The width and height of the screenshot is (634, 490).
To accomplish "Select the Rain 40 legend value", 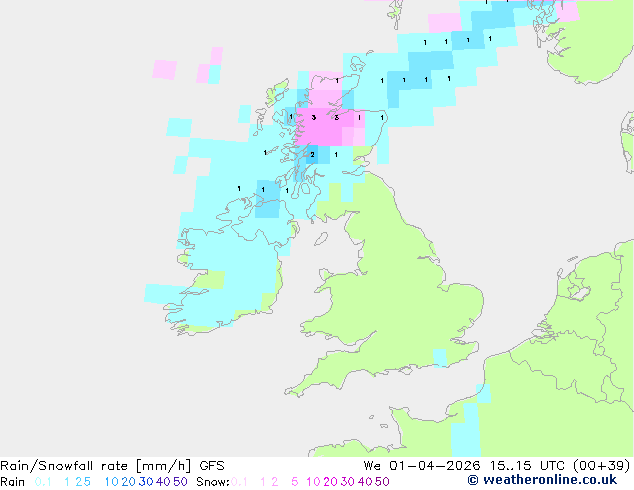I will coord(163,482).
